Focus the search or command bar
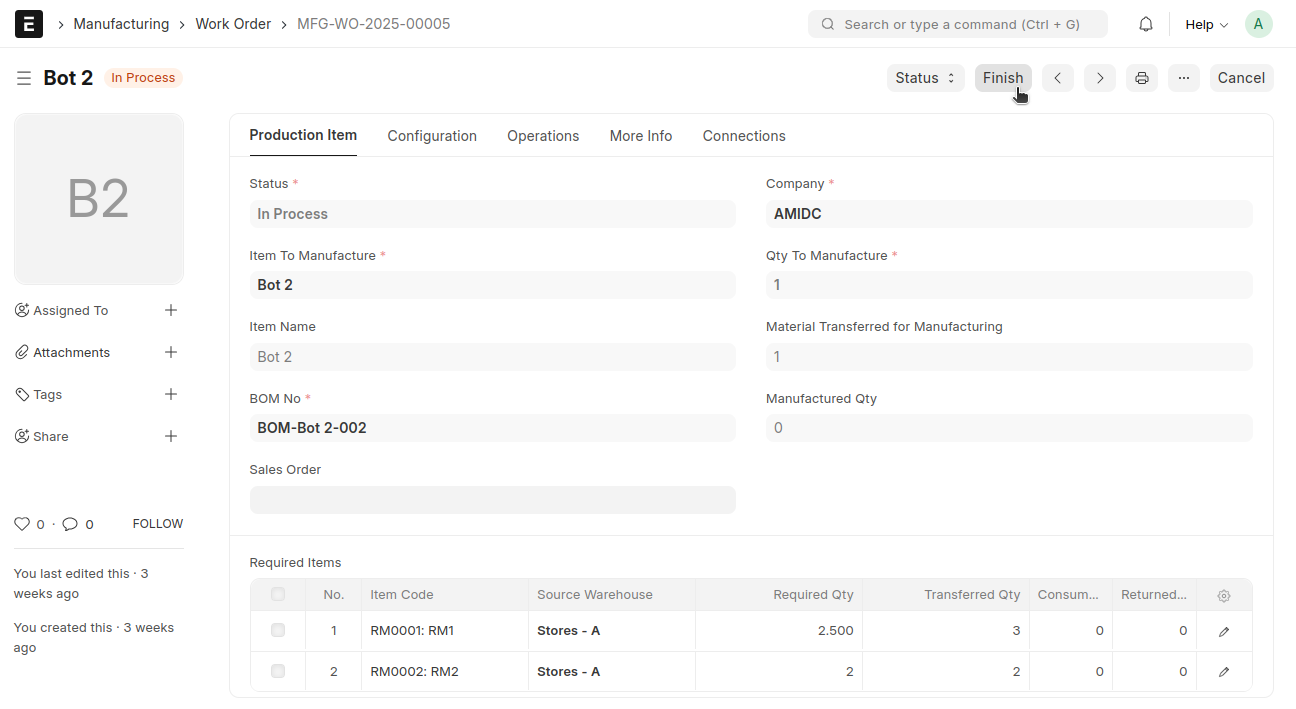The height and width of the screenshot is (709, 1296). tap(958, 24)
